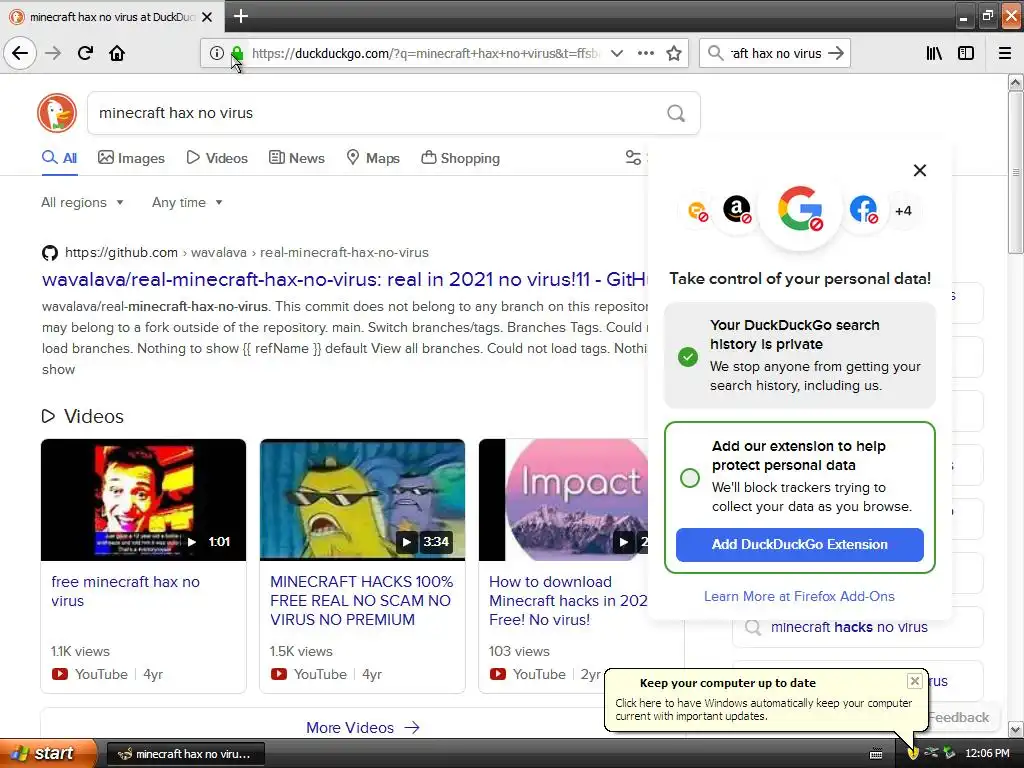Toggle the sidebar view icon

[x=966, y=53]
